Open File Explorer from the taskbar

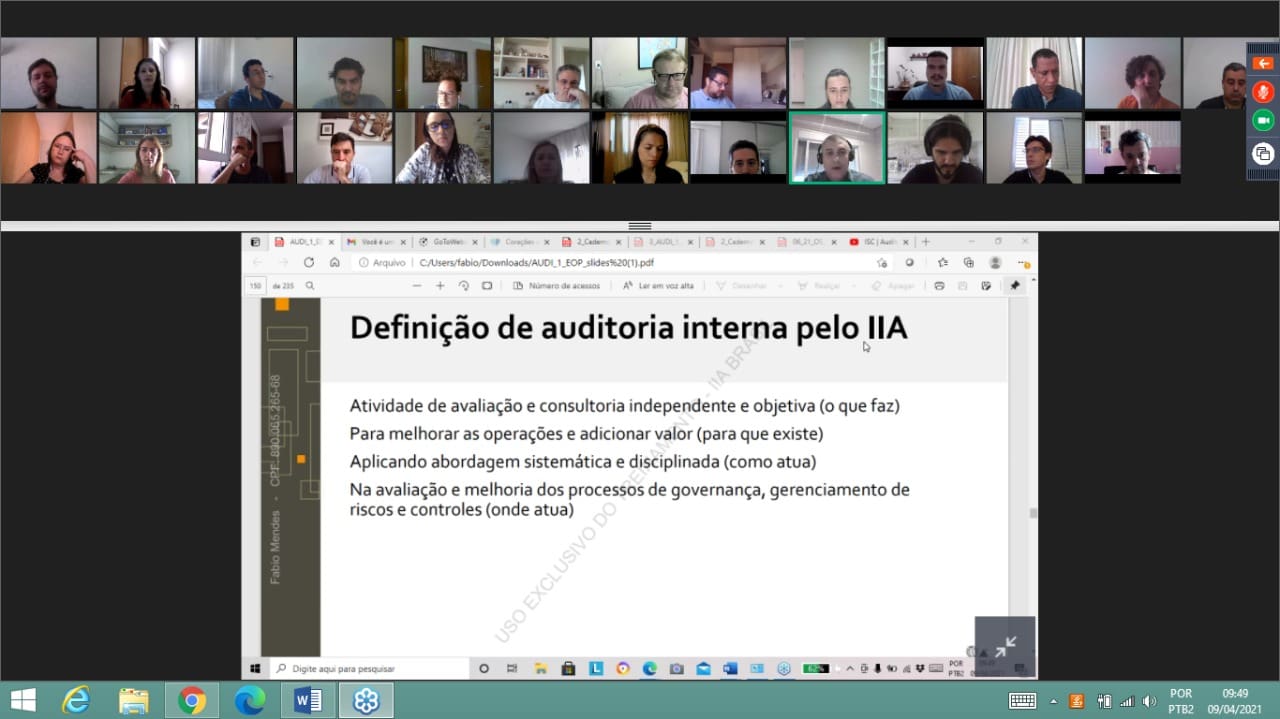(x=133, y=700)
